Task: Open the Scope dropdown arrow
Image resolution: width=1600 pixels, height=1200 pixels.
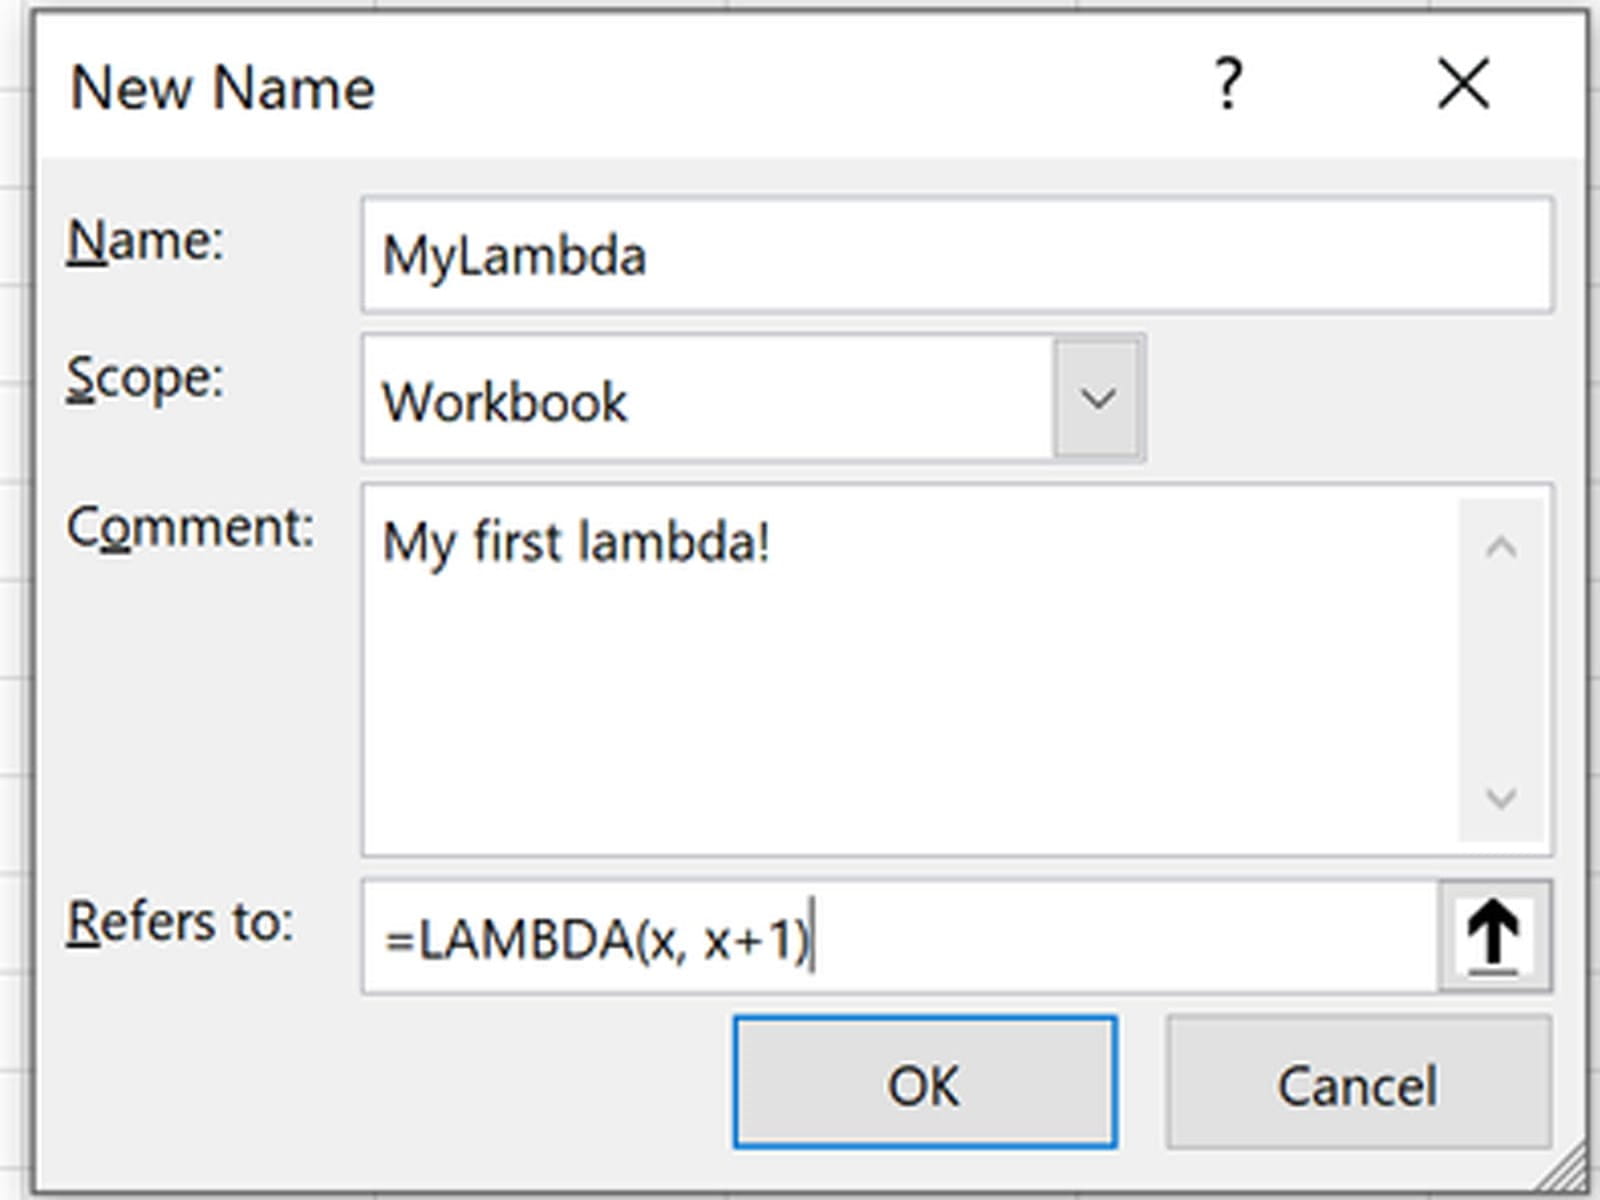Action: tap(1098, 399)
